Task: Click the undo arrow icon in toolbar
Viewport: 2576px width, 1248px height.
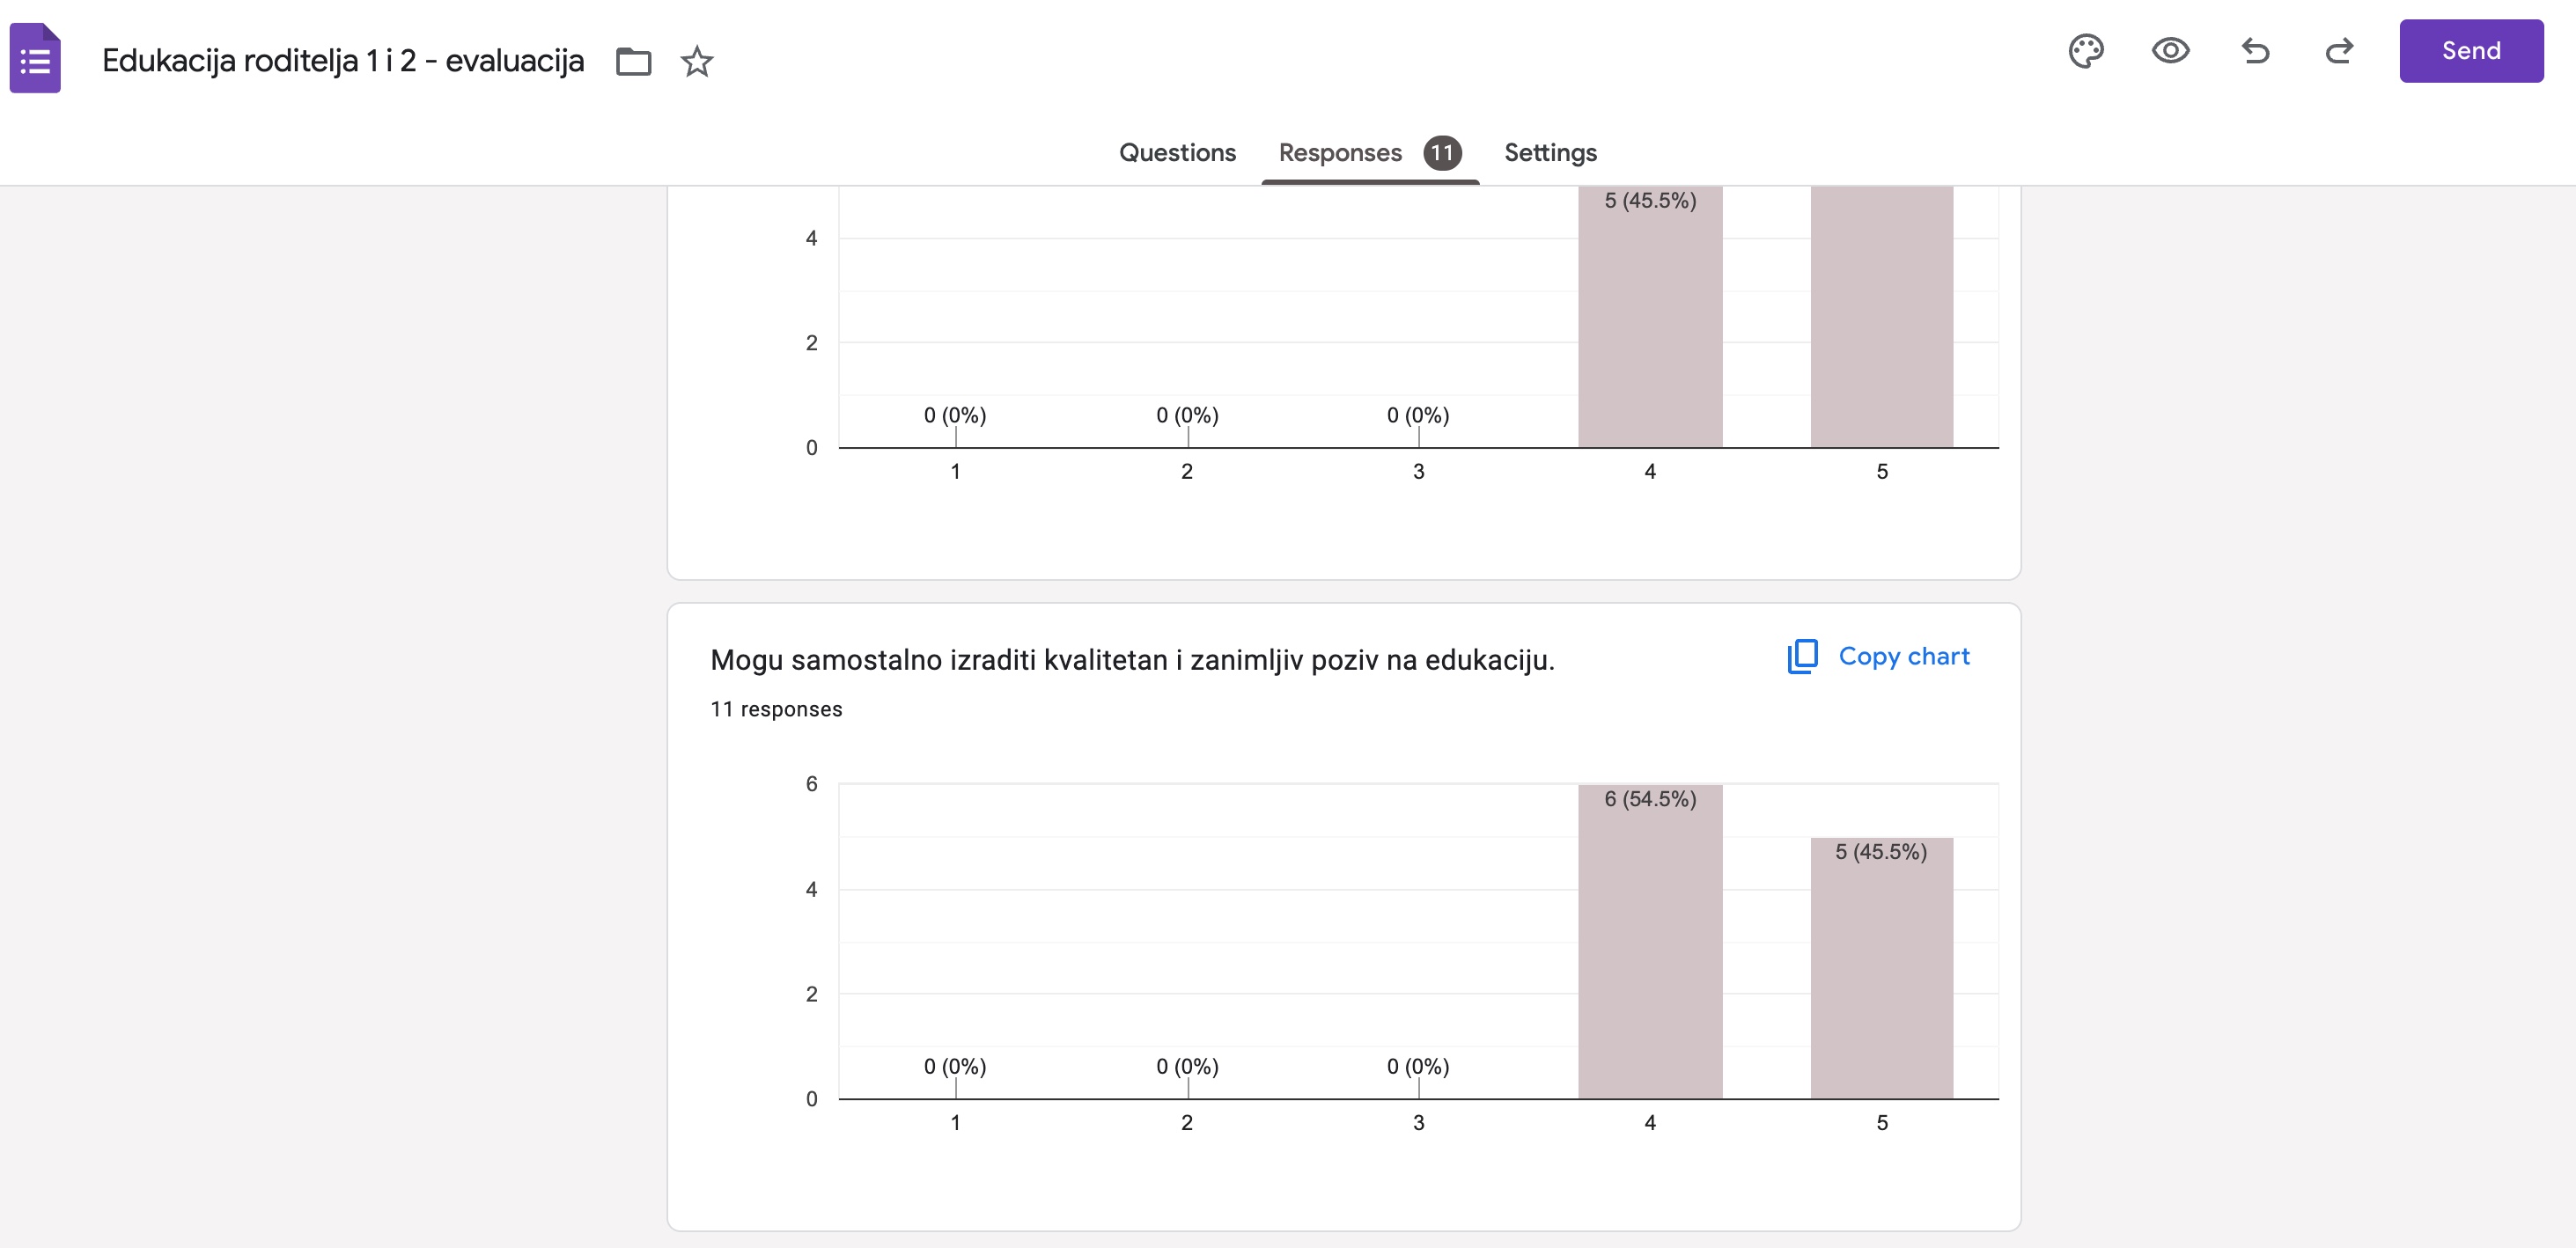Action: pos(2257,49)
